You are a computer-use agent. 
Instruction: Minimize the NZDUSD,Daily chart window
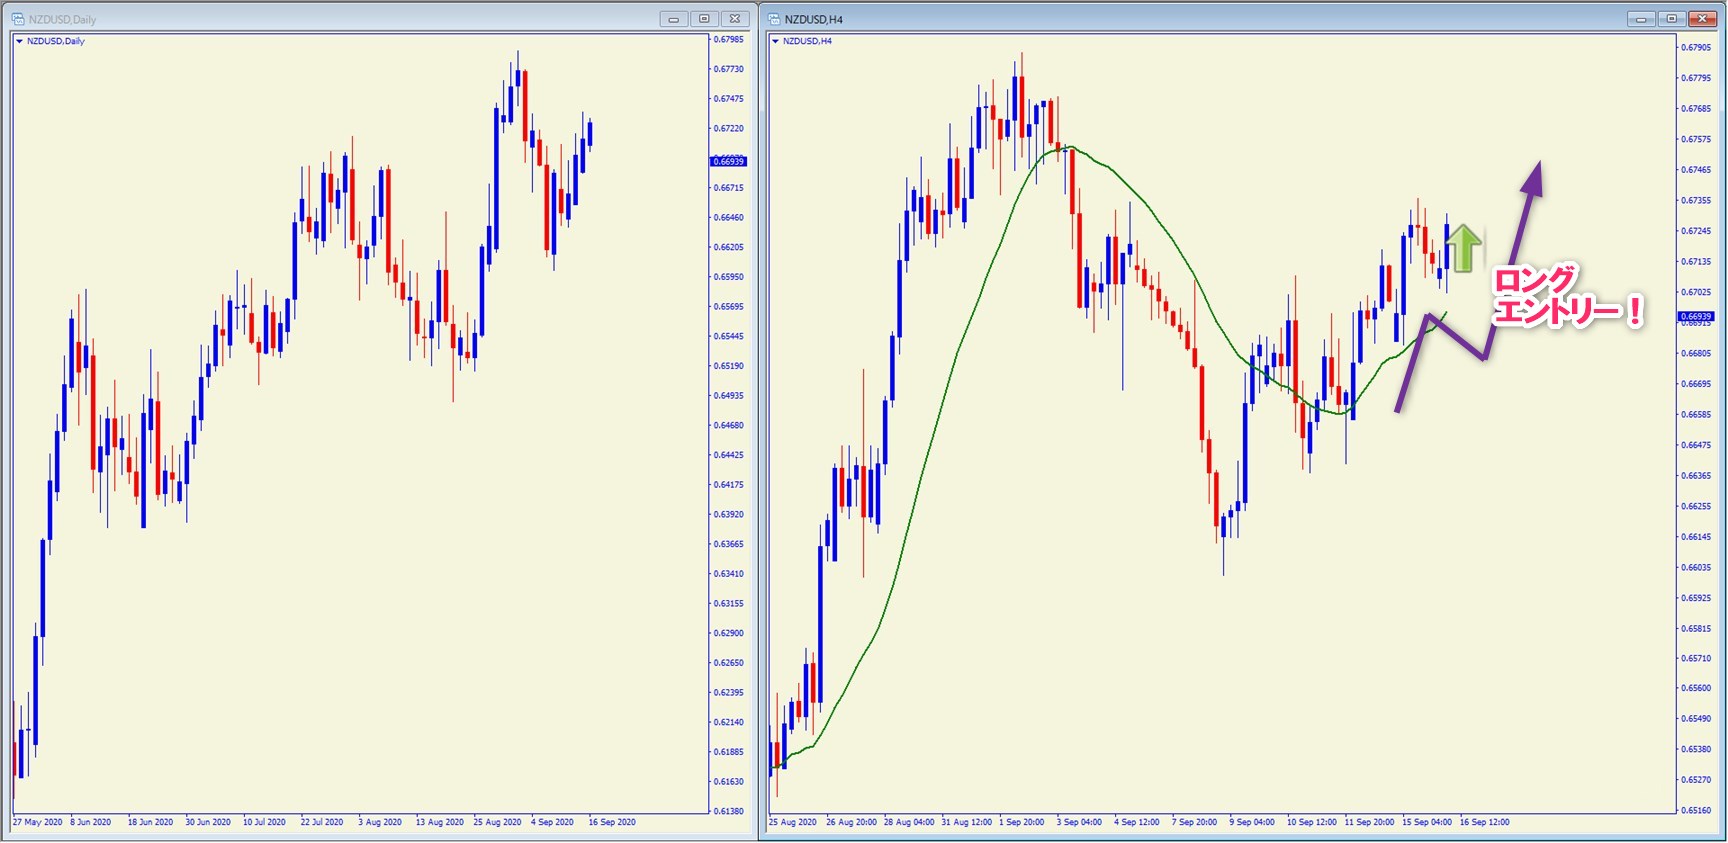click(673, 19)
